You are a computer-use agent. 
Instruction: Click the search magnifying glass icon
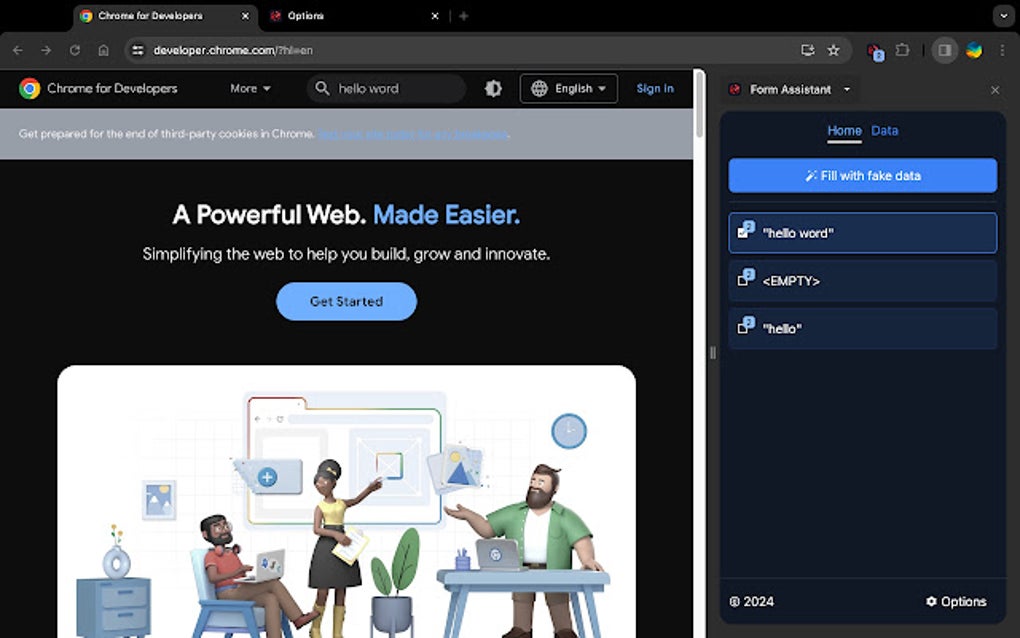pos(320,89)
